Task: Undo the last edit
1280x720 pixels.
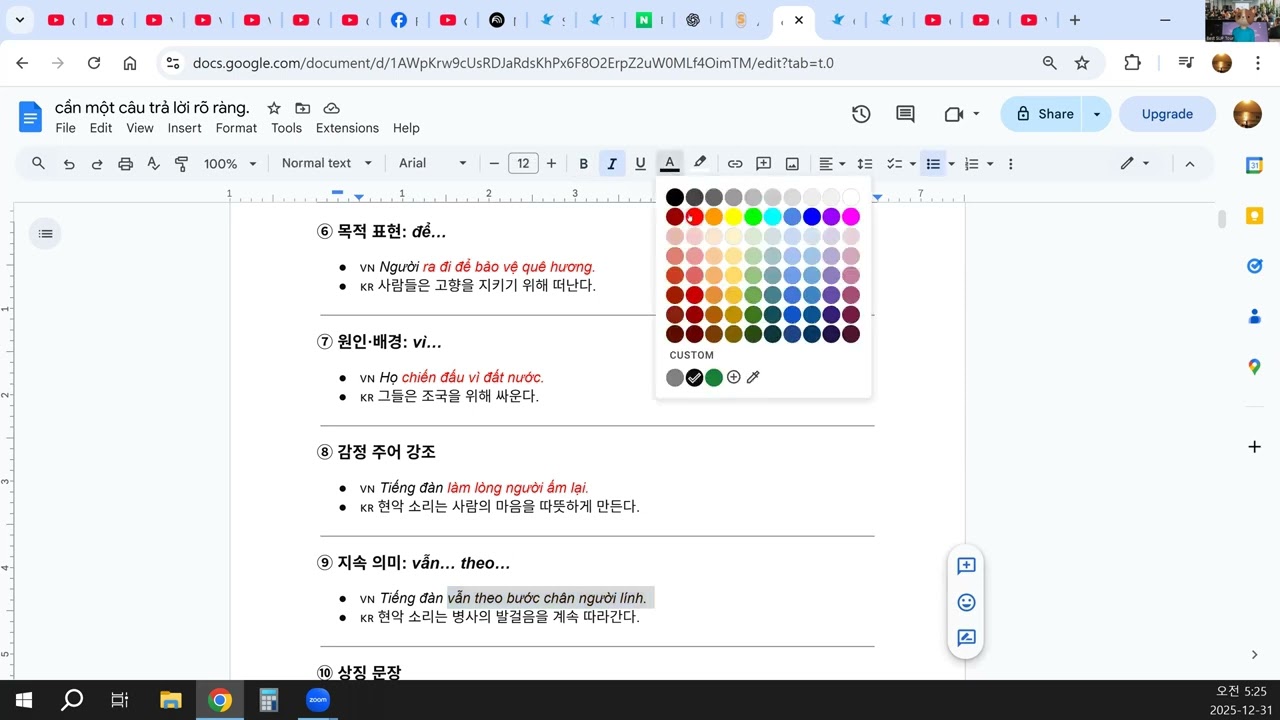Action: (x=69, y=164)
